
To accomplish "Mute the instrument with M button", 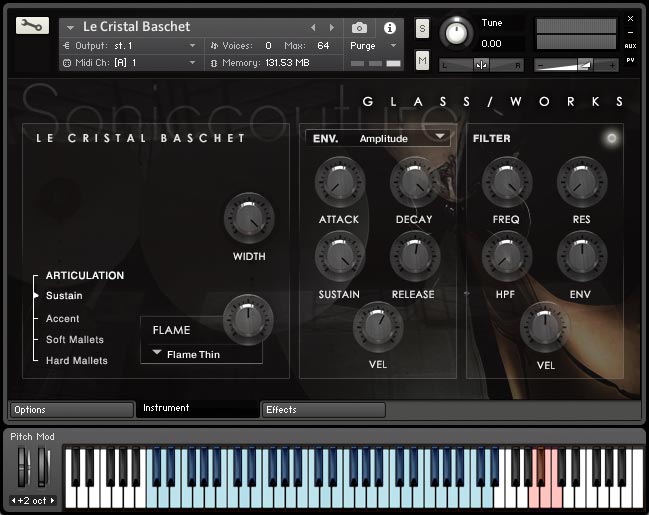I will 422,60.
